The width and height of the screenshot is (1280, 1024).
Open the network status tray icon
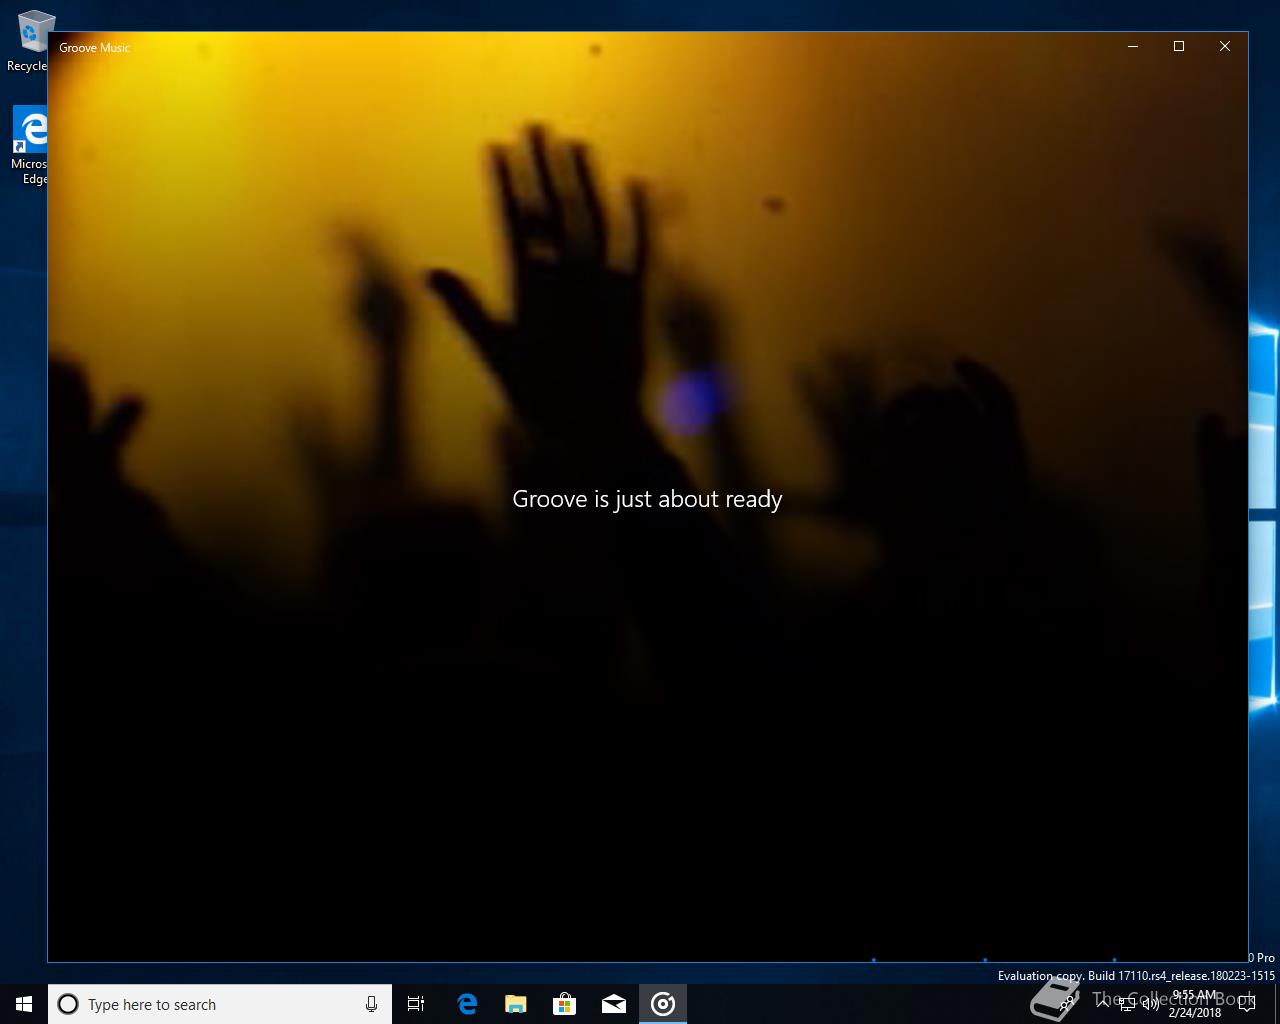(1127, 1004)
